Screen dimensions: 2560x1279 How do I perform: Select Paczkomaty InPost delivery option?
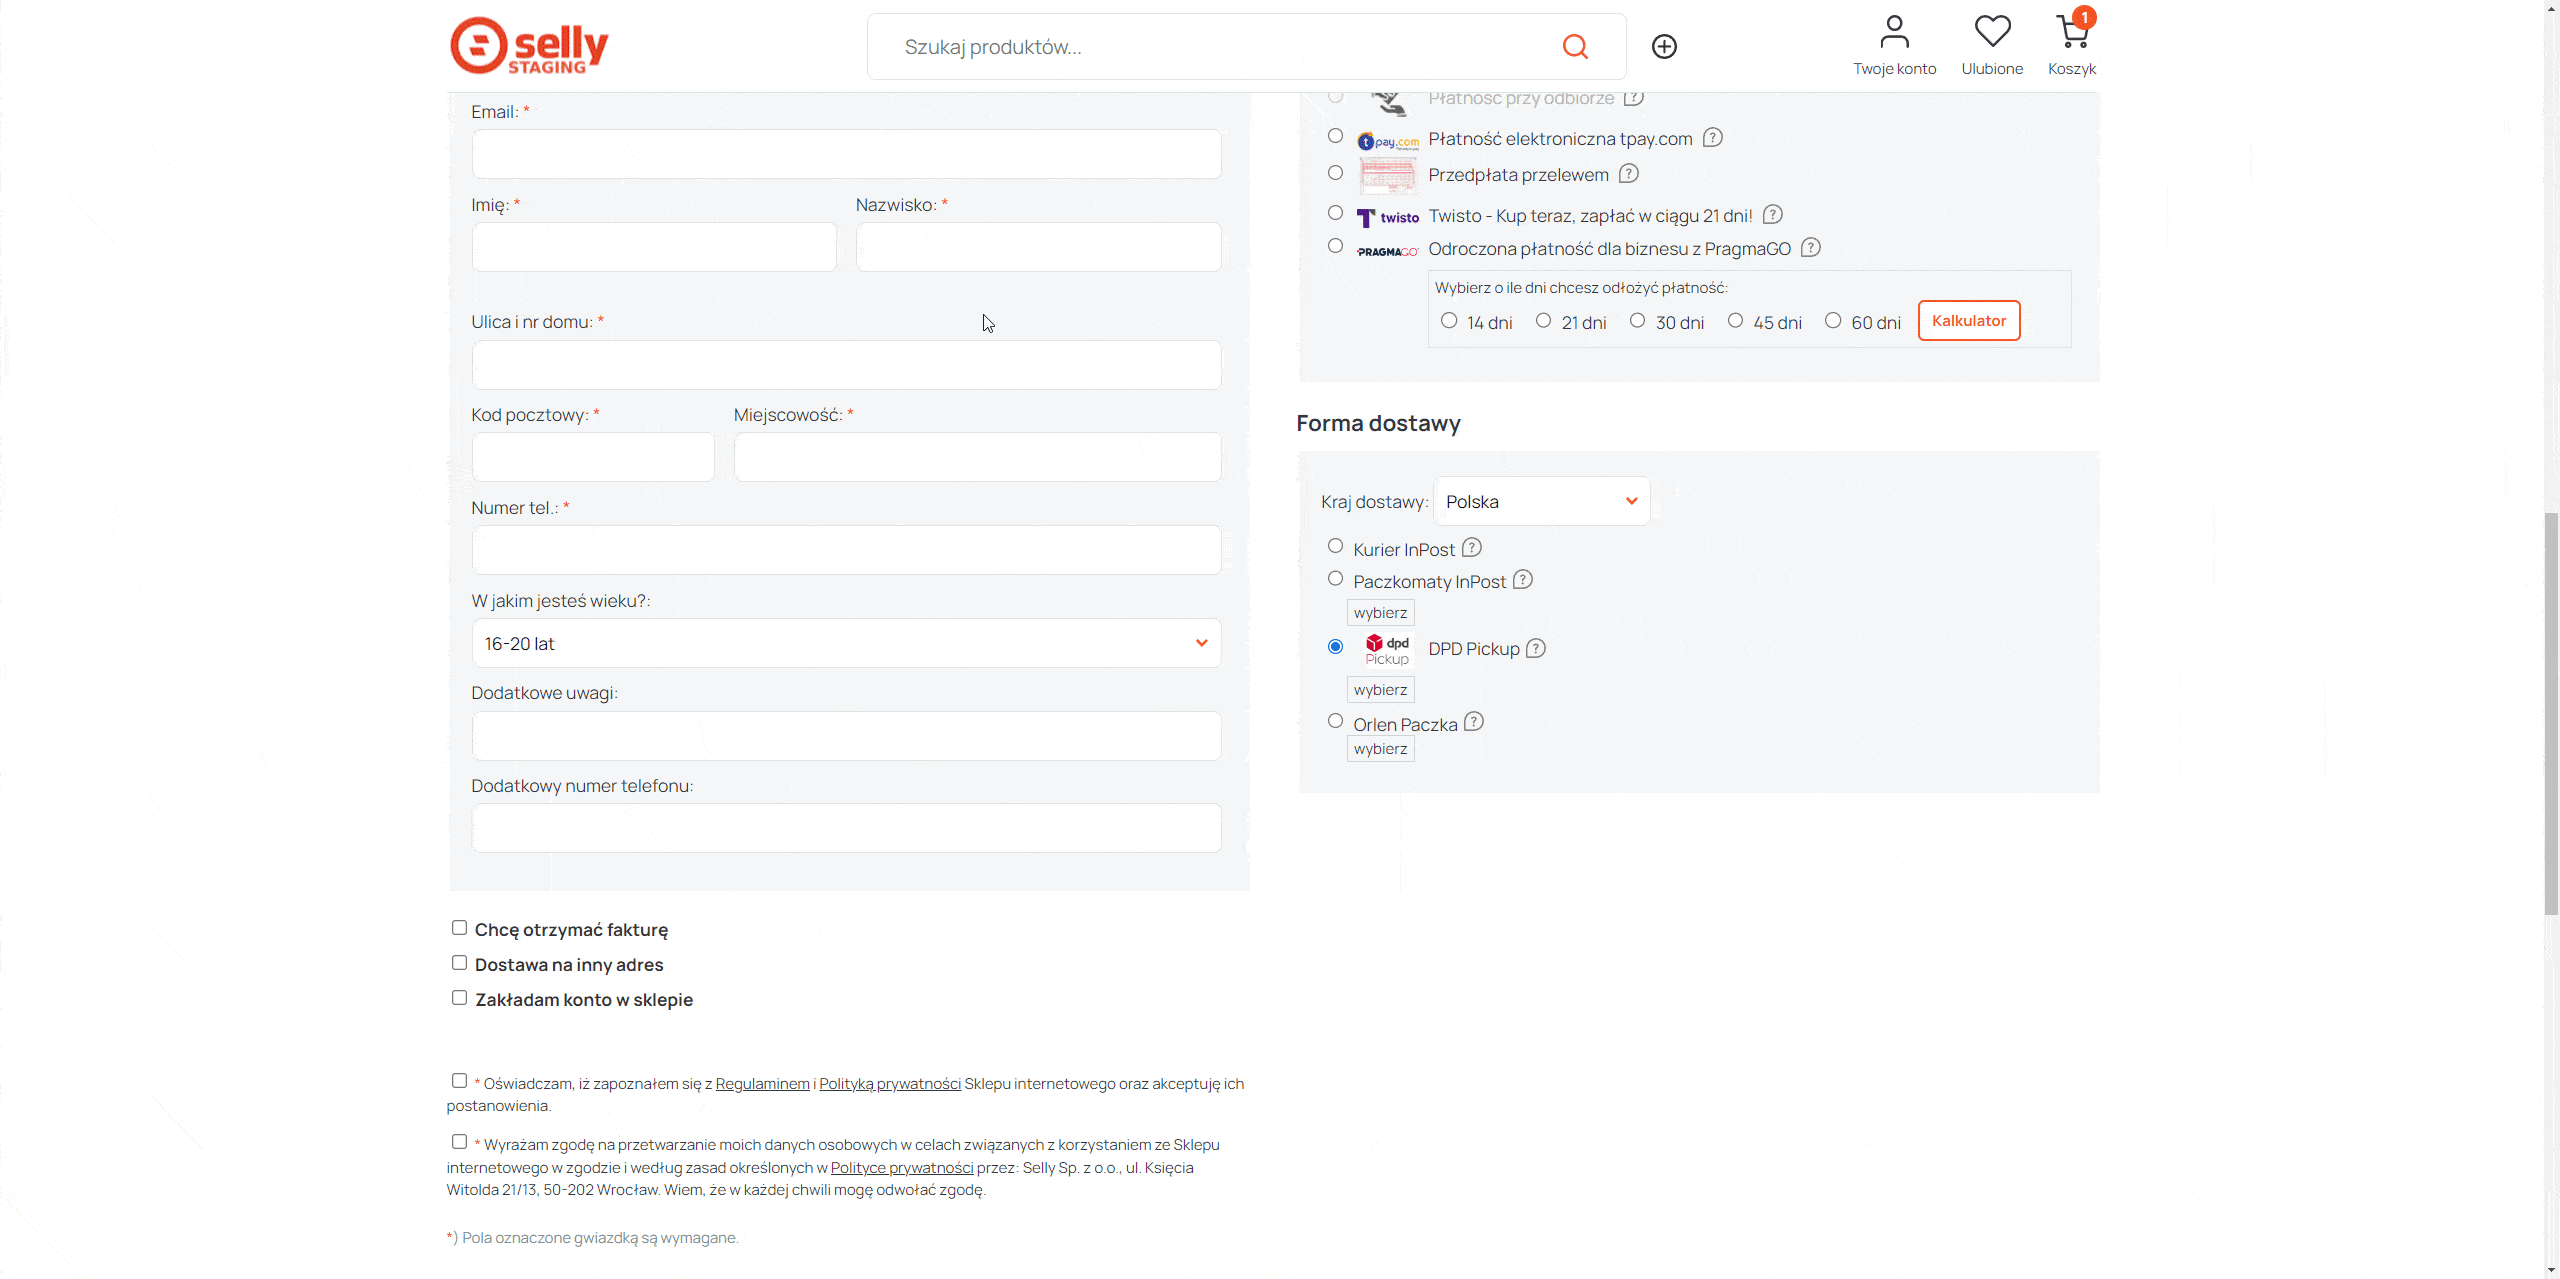tap(1335, 579)
